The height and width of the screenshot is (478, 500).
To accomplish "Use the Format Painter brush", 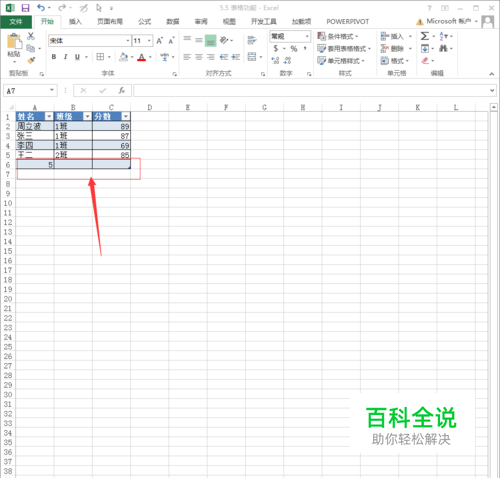I will 31,60.
